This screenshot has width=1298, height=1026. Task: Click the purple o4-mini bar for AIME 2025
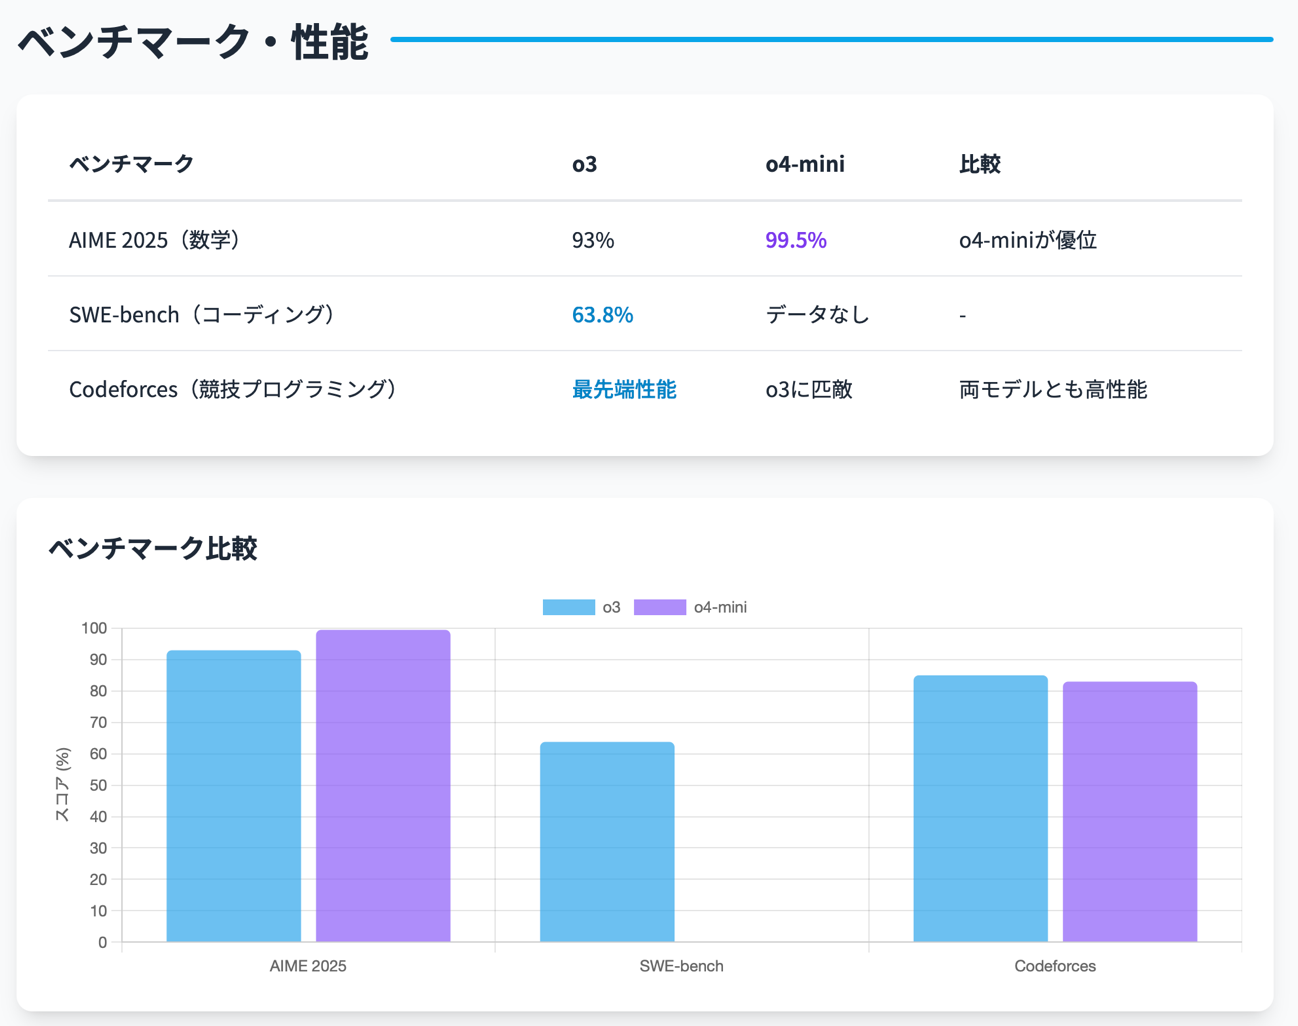tap(383, 786)
